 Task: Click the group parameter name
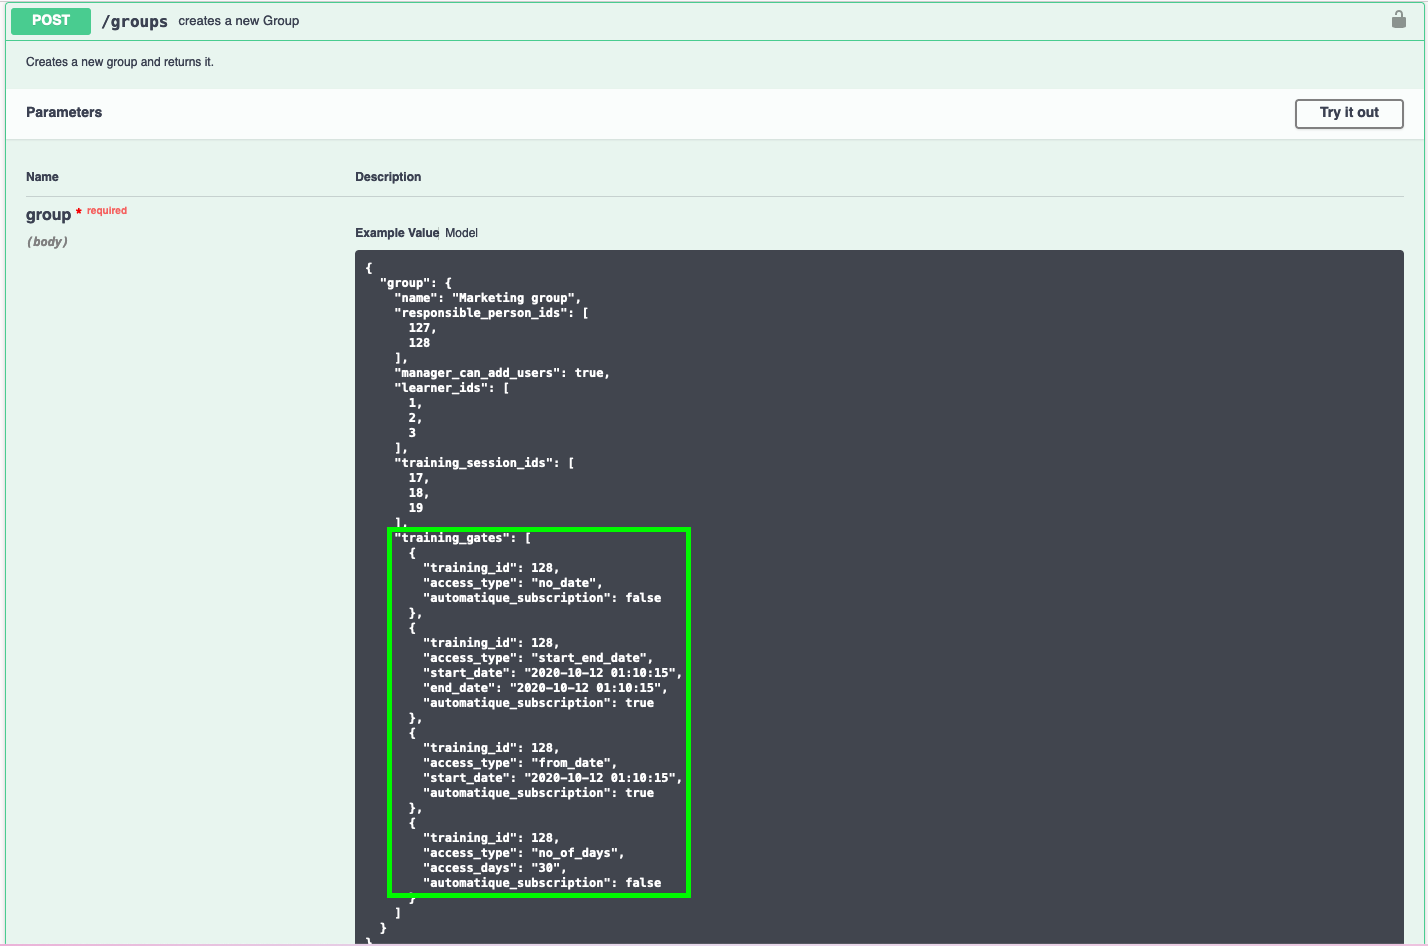[x=48, y=215]
